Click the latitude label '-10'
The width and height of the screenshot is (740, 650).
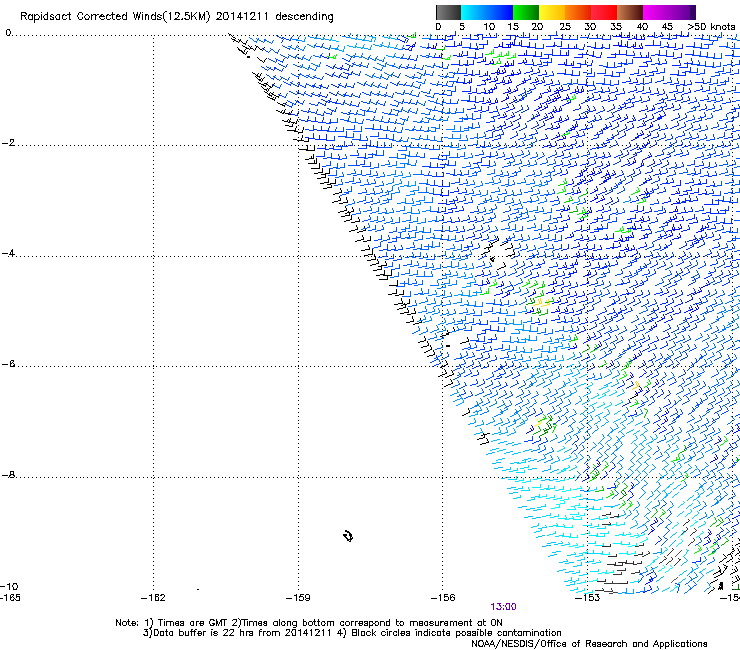[x=9, y=586]
